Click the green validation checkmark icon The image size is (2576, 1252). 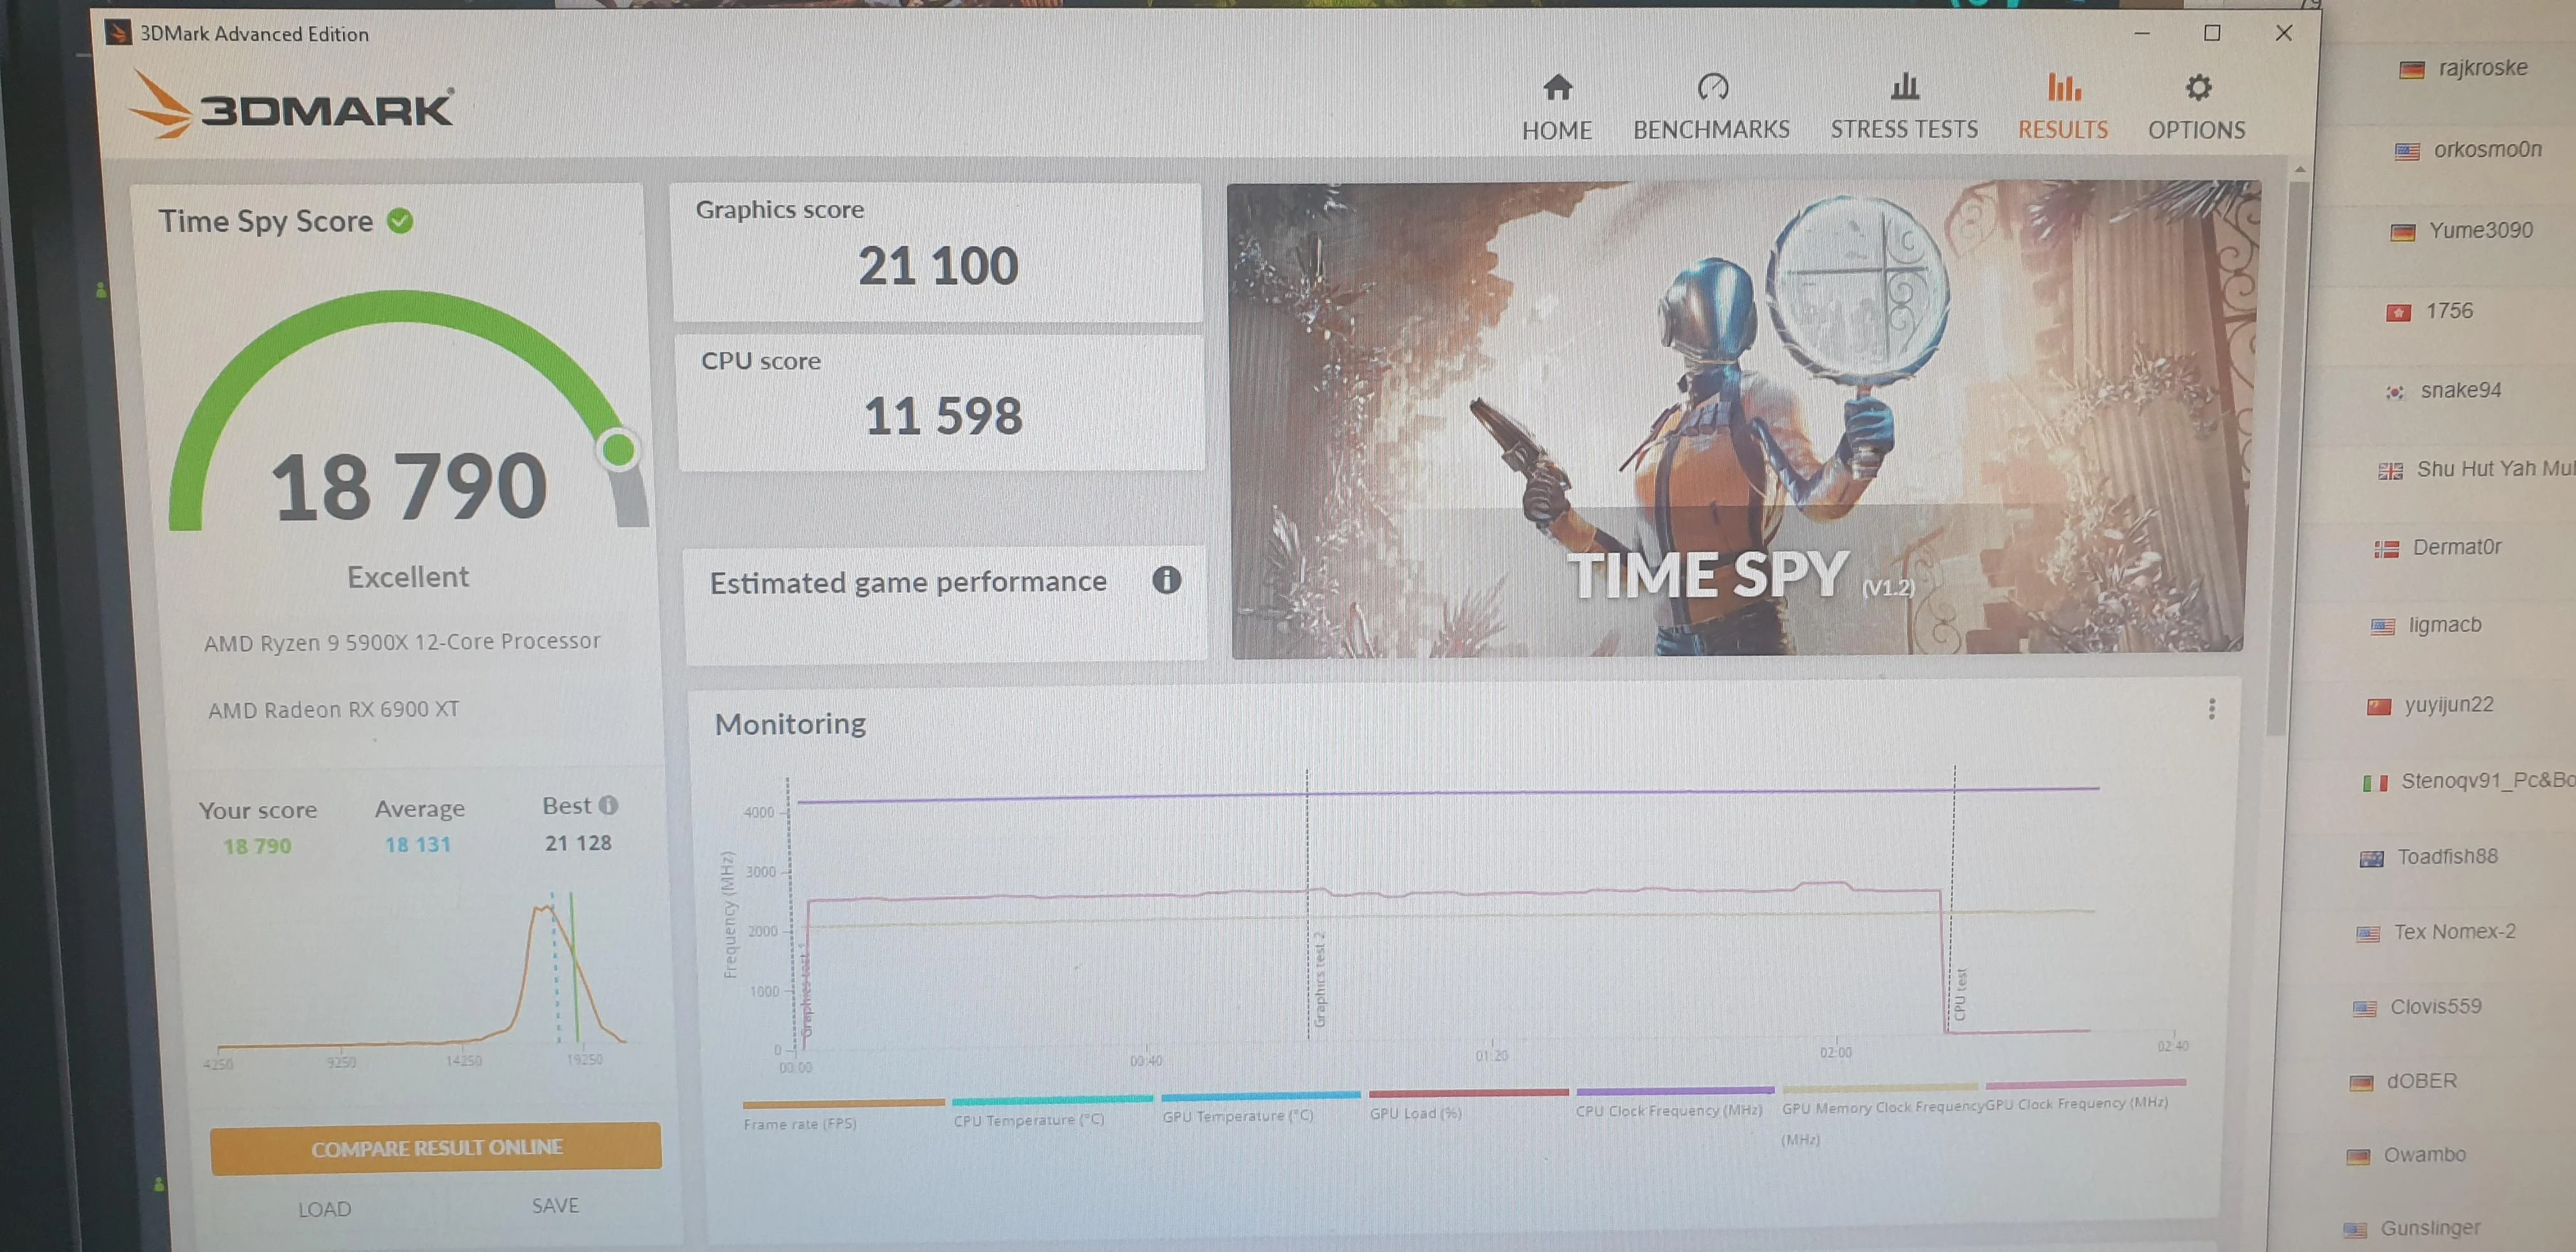point(400,220)
